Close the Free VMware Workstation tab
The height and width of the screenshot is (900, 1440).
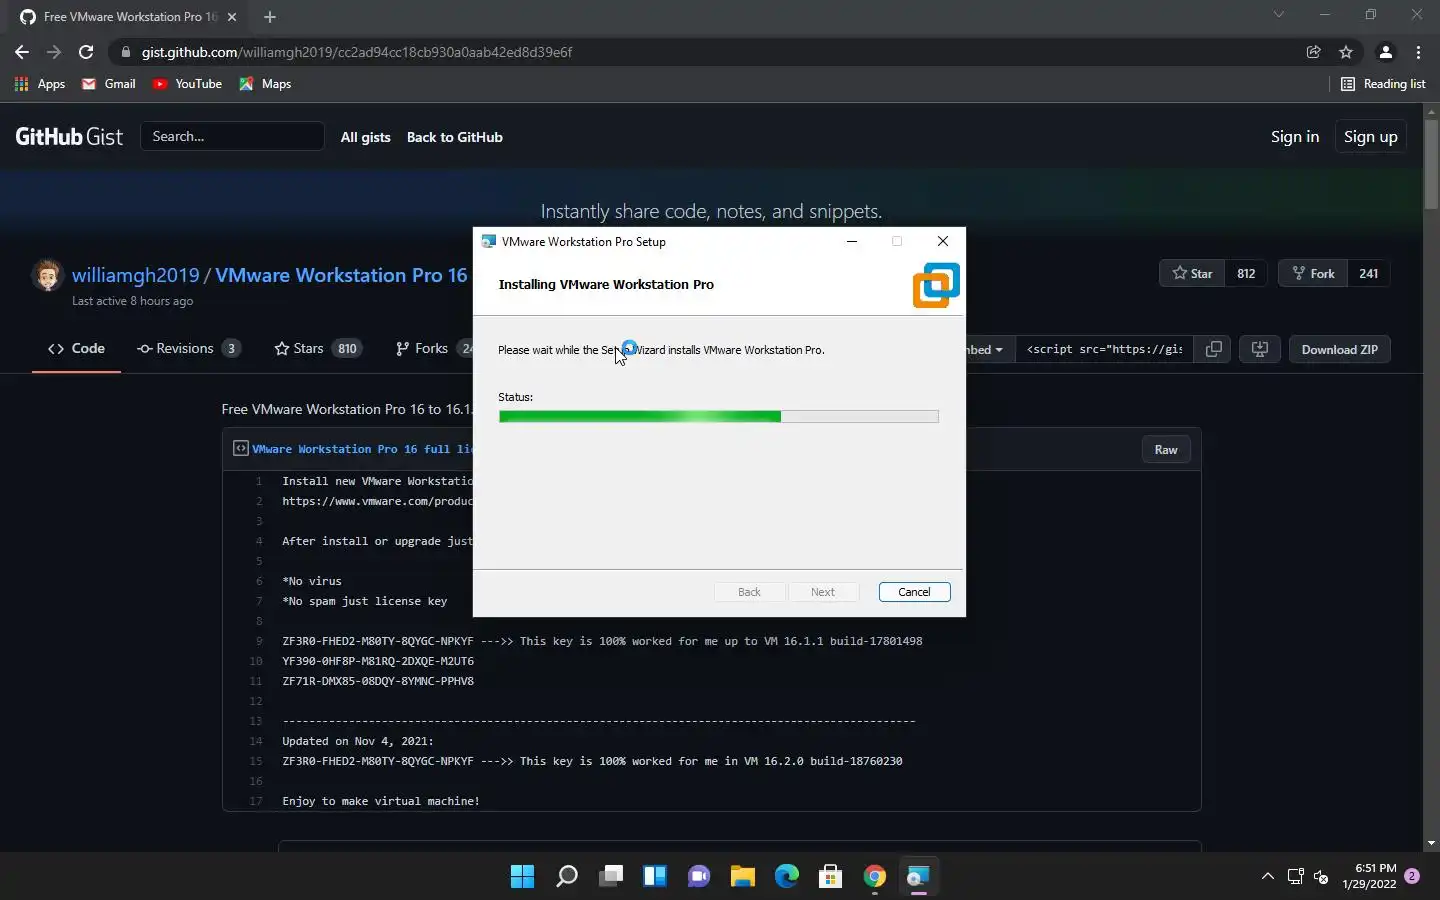(232, 17)
